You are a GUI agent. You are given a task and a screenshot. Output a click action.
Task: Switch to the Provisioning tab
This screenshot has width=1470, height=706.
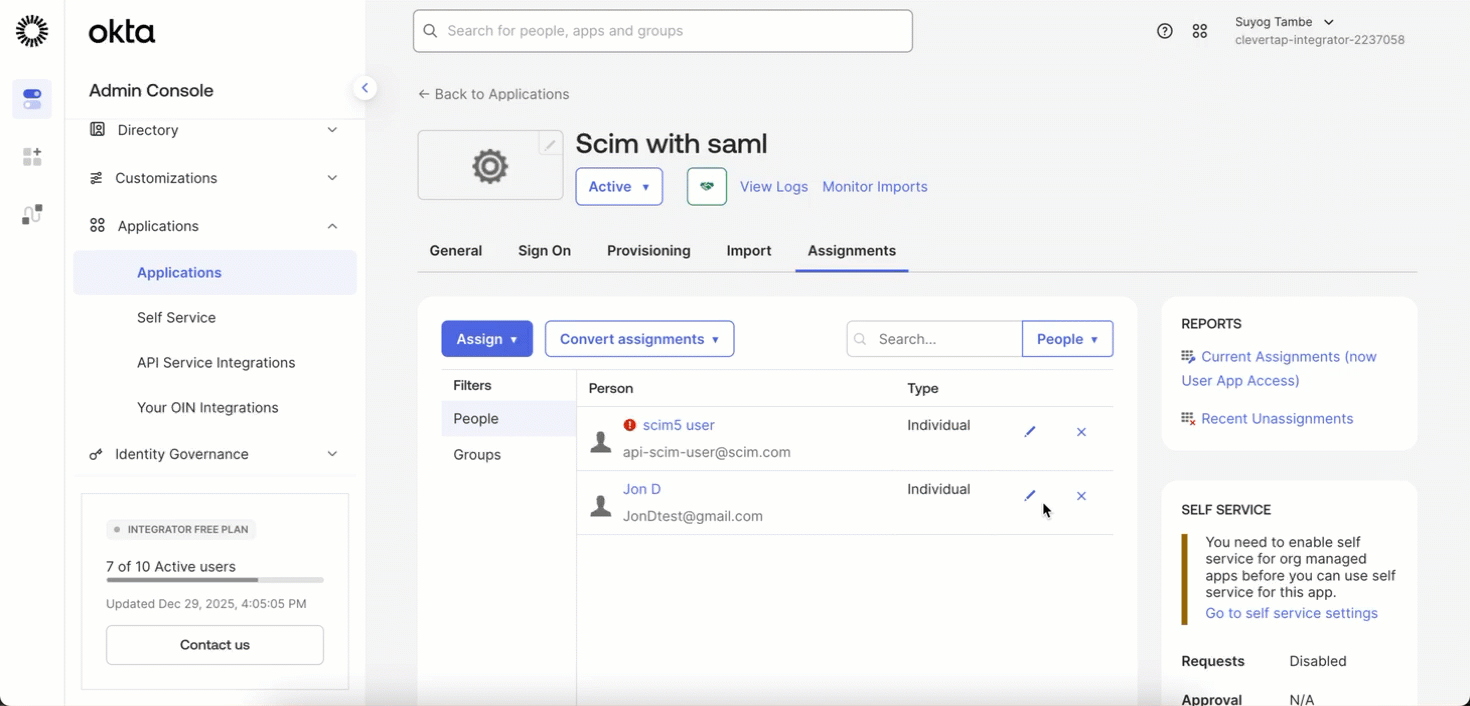click(649, 251)
